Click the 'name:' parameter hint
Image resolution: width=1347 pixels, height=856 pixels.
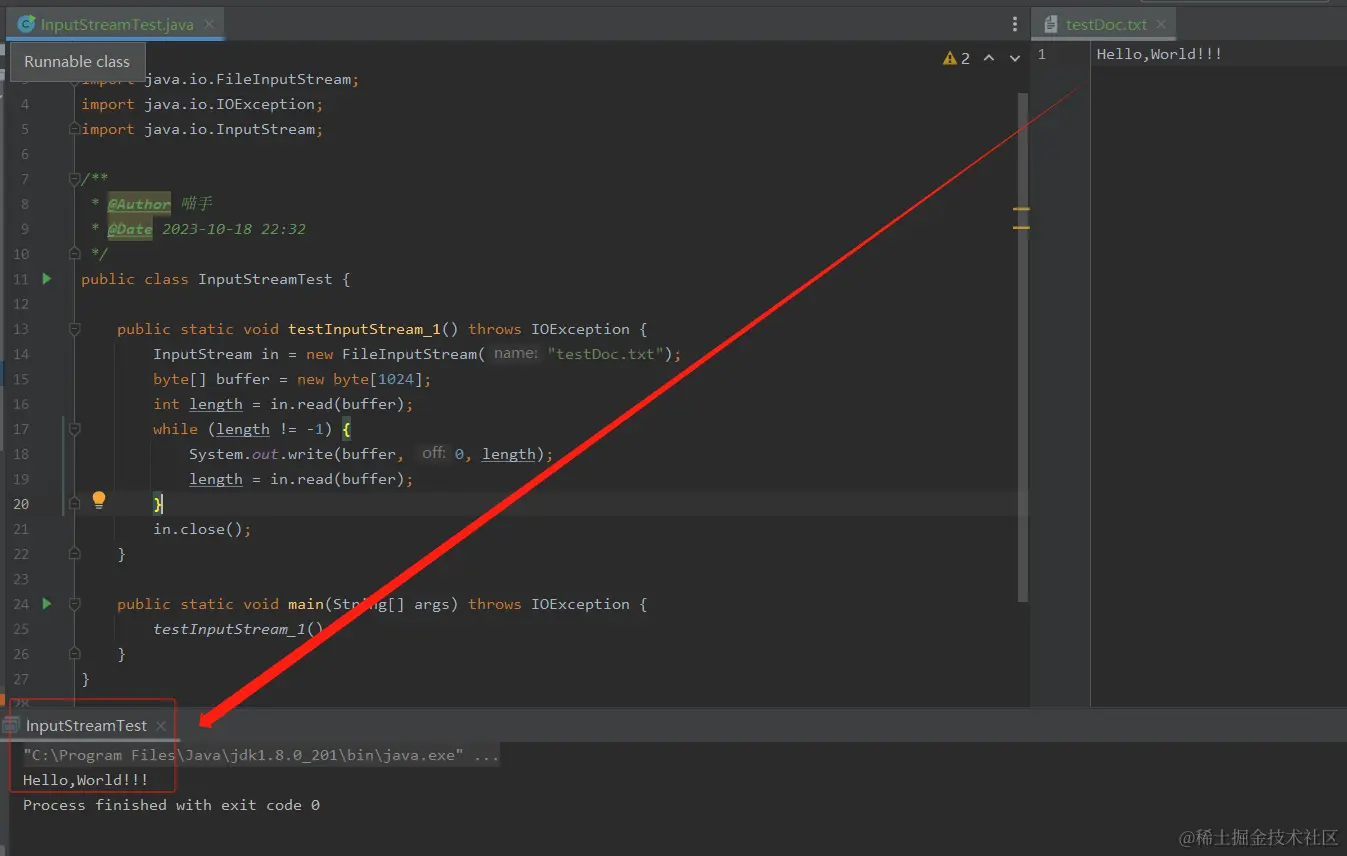coord(515,353)
